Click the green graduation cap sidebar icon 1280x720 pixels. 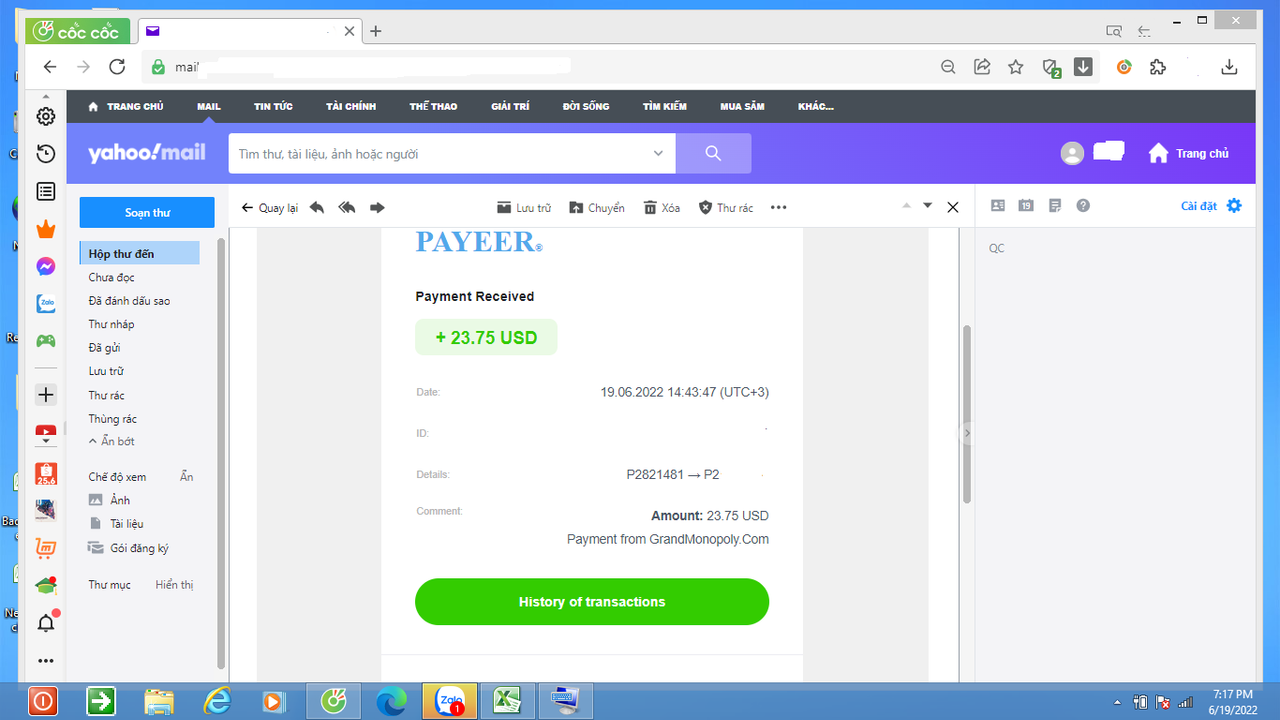[45, 585]
